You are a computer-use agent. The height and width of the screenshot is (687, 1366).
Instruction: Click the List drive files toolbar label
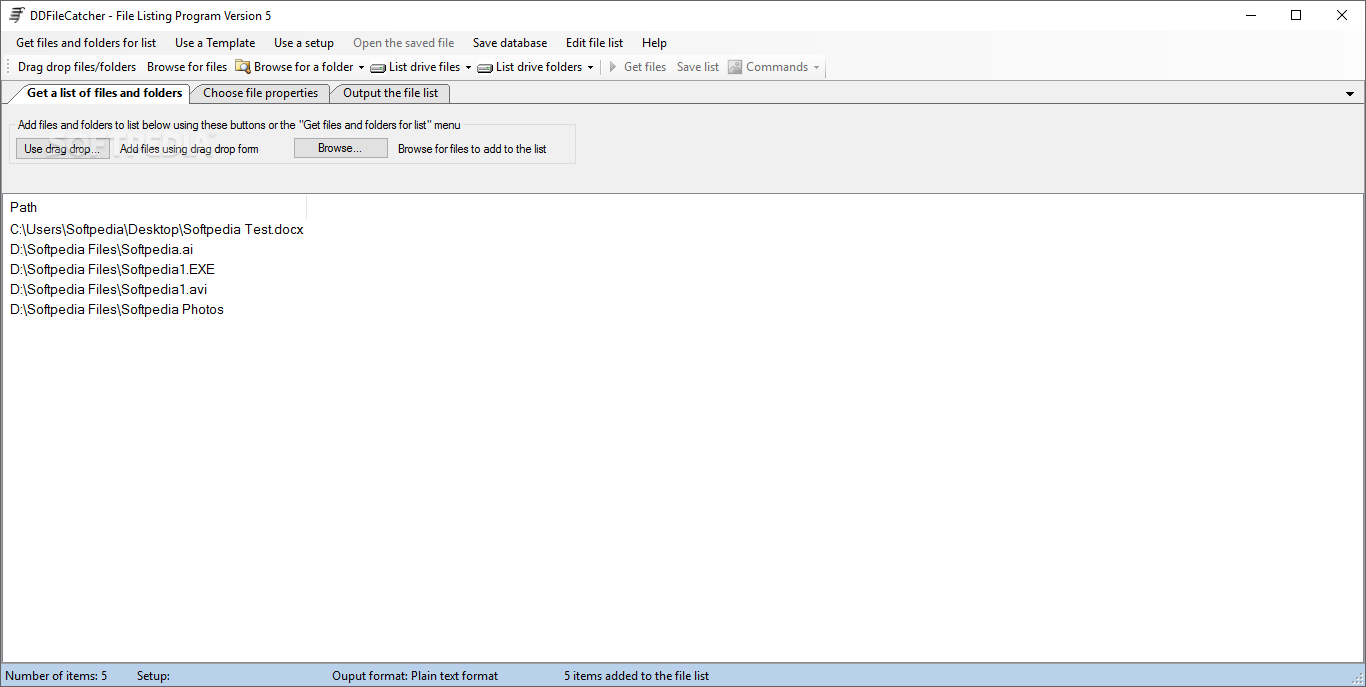click(424, 67)
